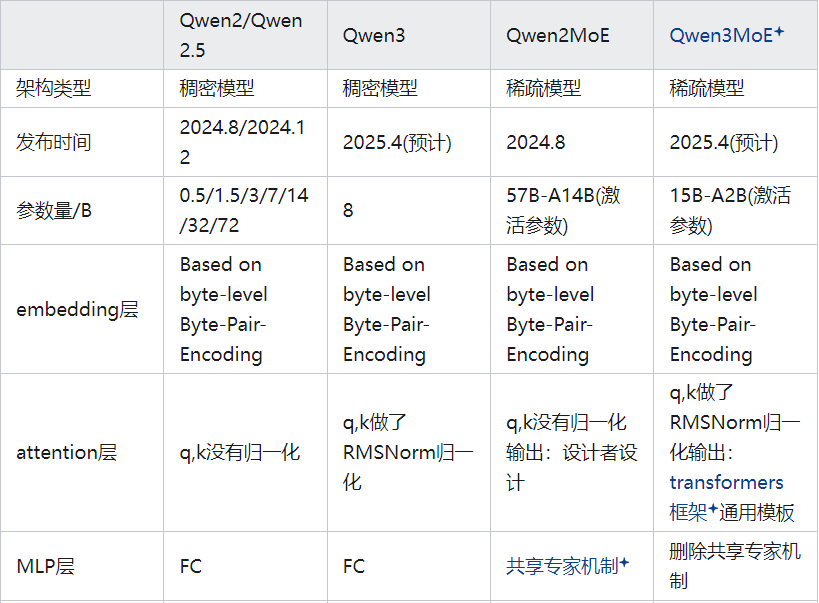Screen dimensions: 819x603
Task: Select 稀疏模型 in the Qwen3MoE column
Action: [707, 88]
